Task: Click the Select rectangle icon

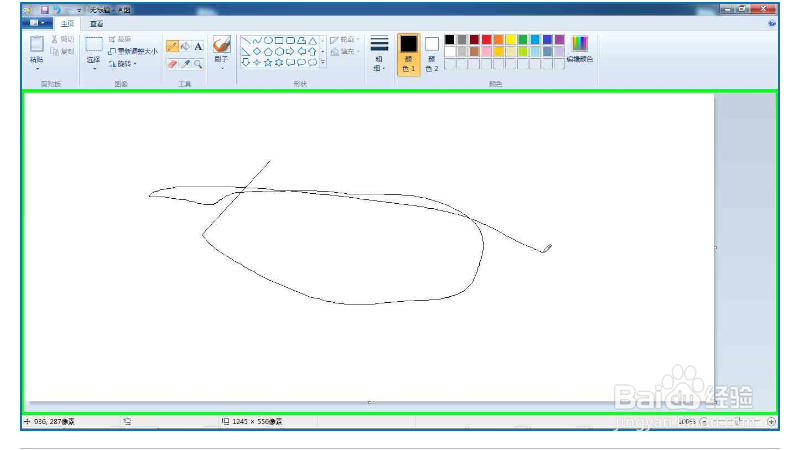Action: [94, 44]
